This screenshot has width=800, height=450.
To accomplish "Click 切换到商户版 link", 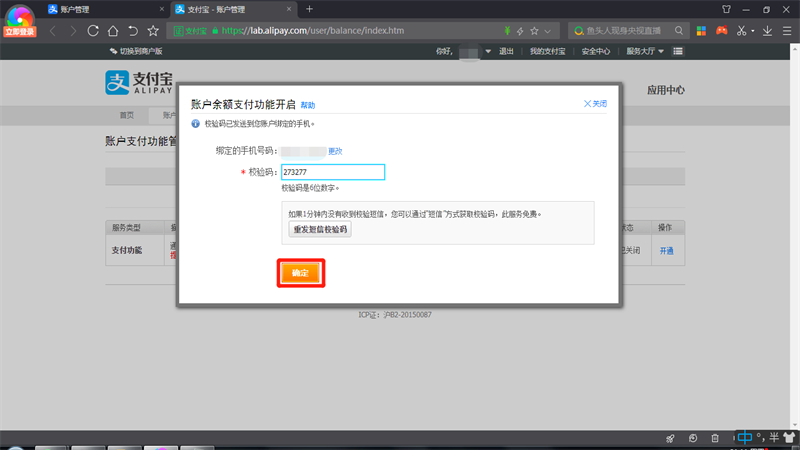I will 136,51.
